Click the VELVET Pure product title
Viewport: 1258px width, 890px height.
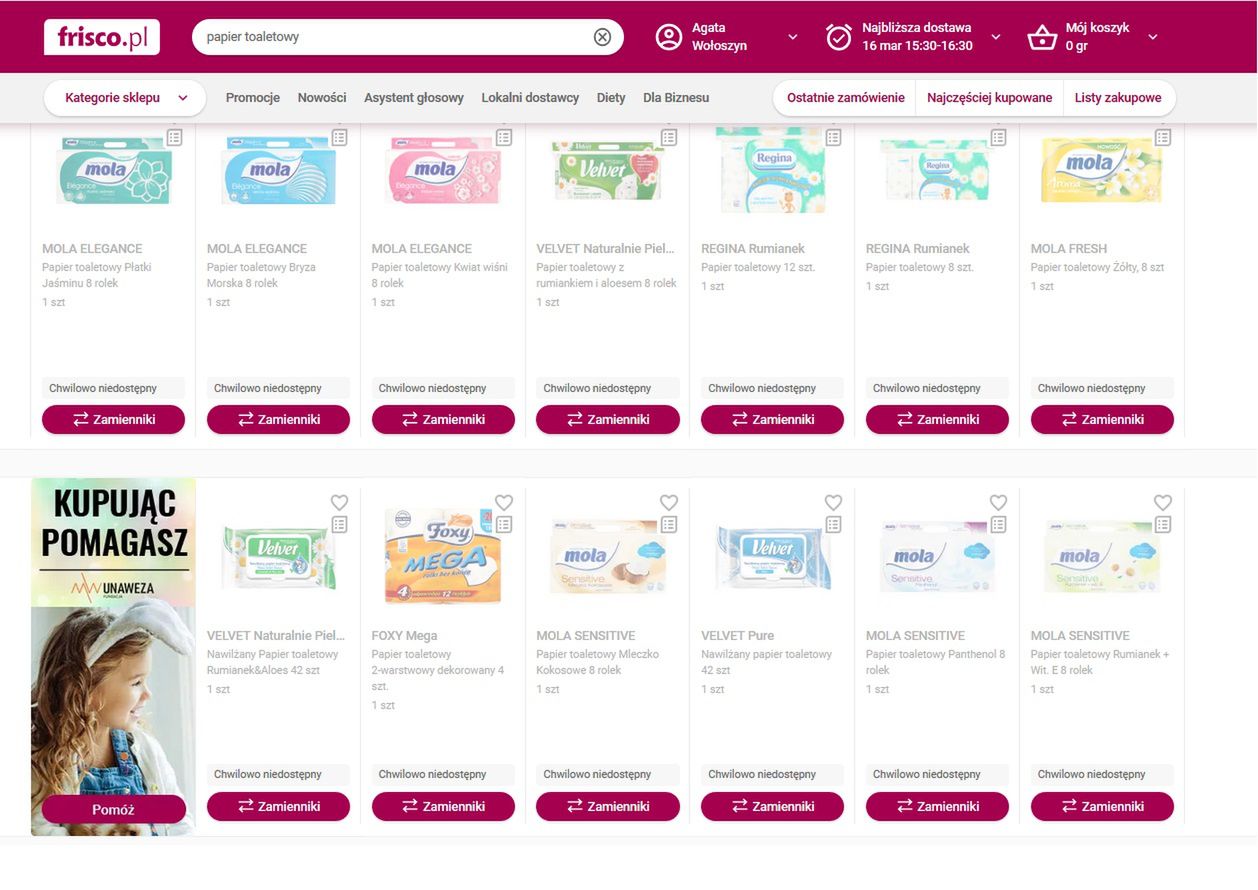(737, 635)
